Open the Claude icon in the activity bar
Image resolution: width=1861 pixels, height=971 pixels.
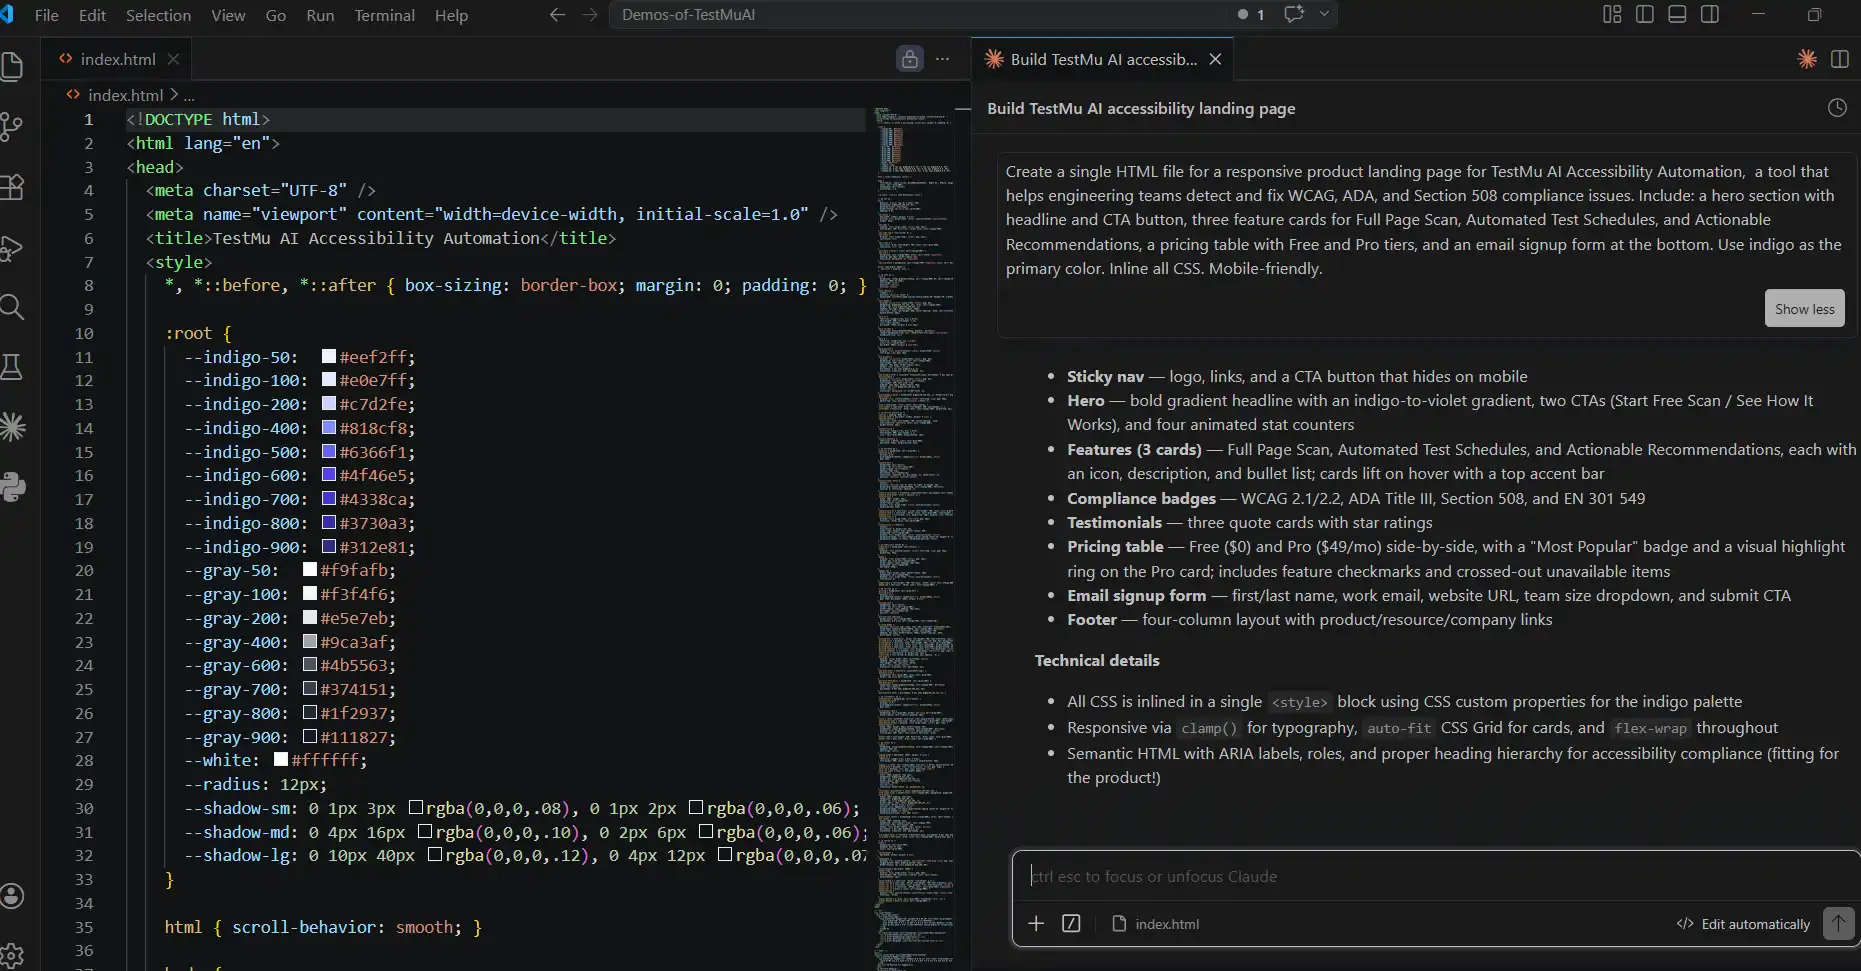point(12,427)
